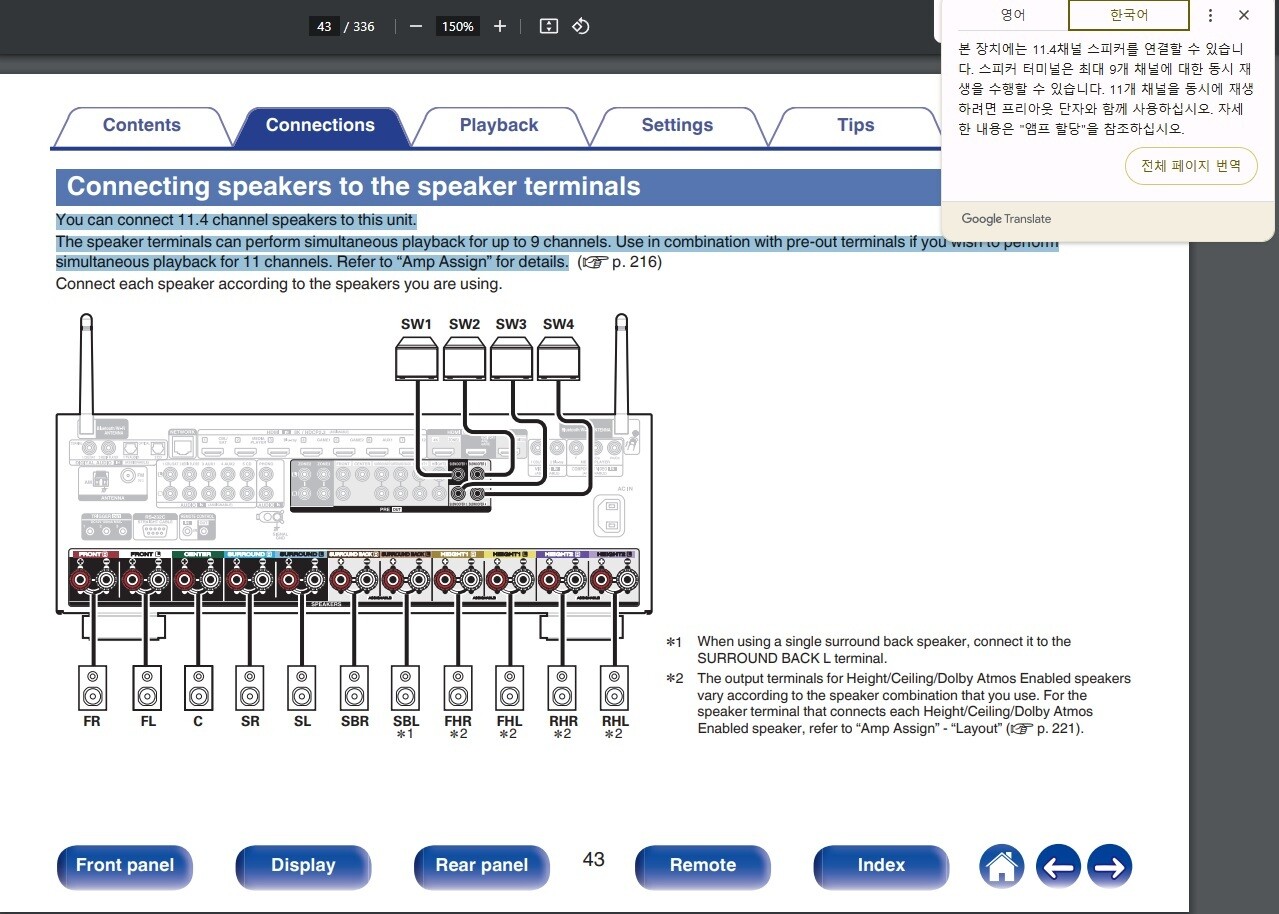
Task: Edit the page number field showing 43
Action: (x=324, y=26)
